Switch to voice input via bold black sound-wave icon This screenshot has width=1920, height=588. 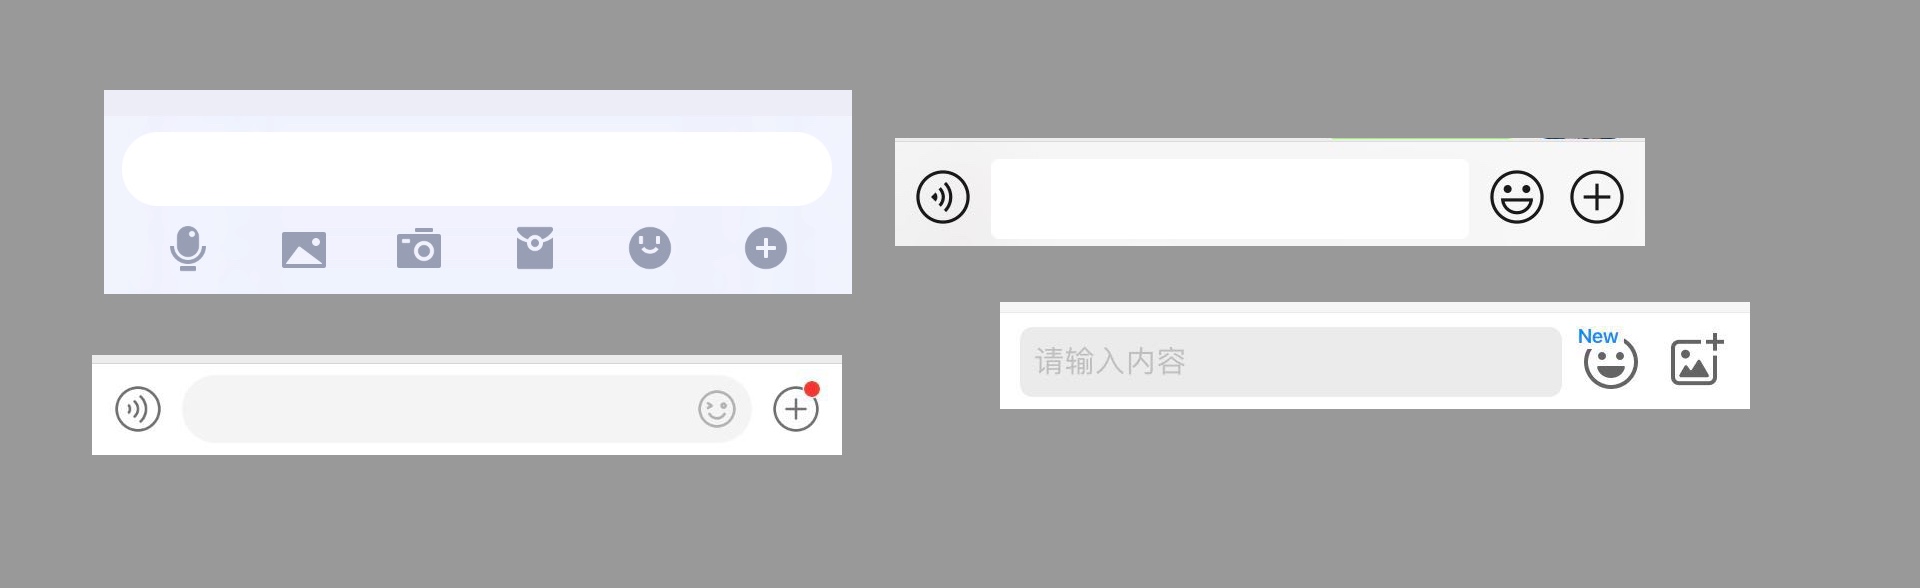(x=943, y=197)
